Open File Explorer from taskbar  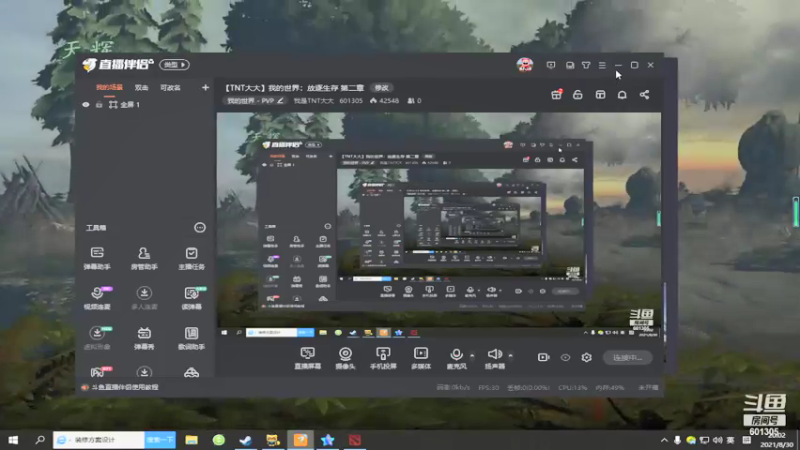[x=191, y=440]
